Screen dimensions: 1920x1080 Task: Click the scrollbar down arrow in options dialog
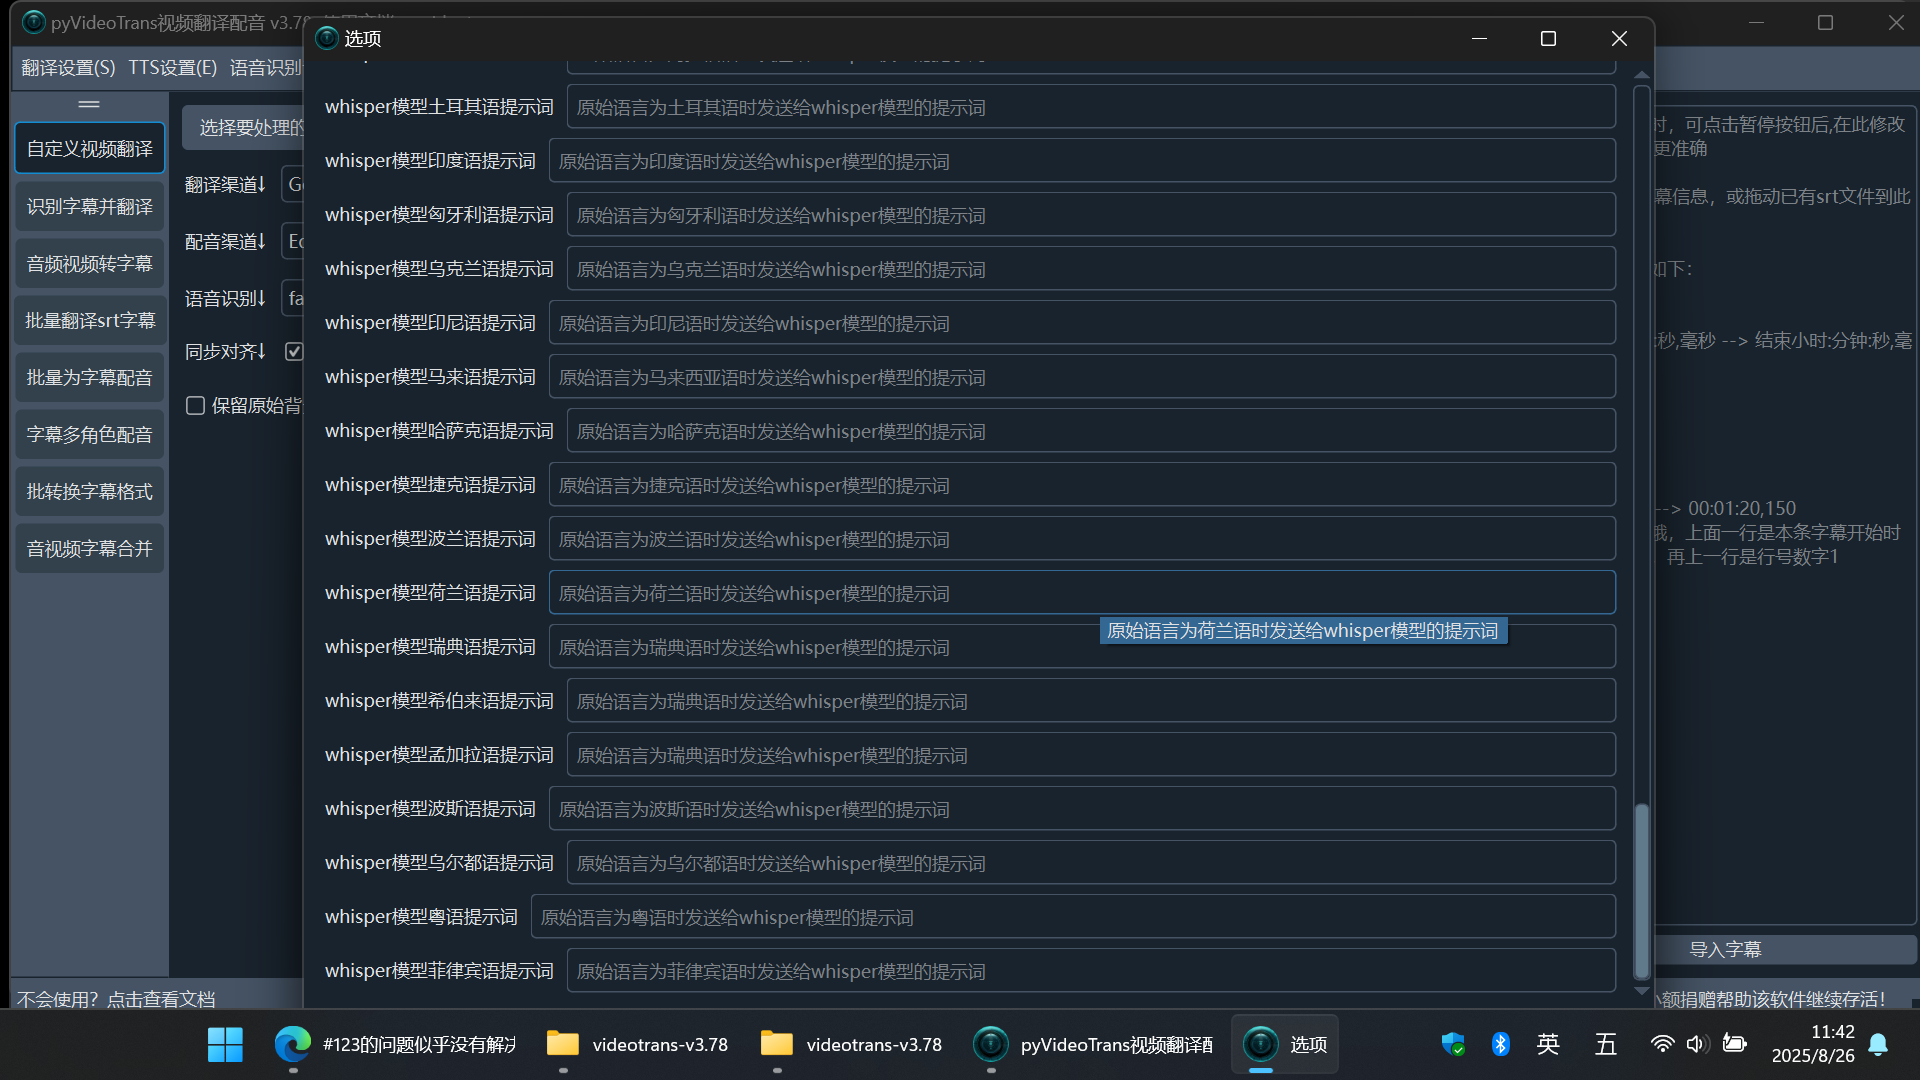click(x=1641, y=991)
